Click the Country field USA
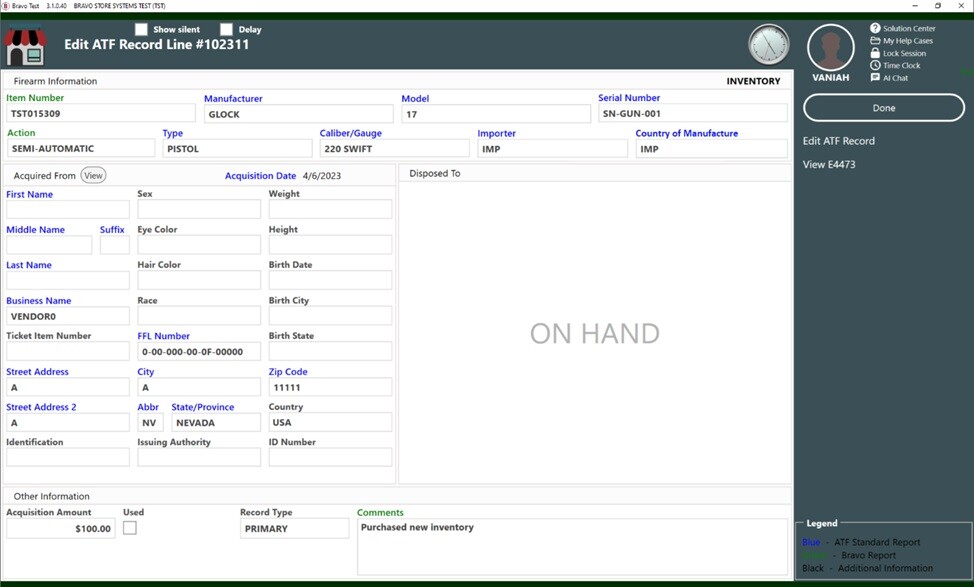This screenshot has height=587, width=974. [330, 422]
